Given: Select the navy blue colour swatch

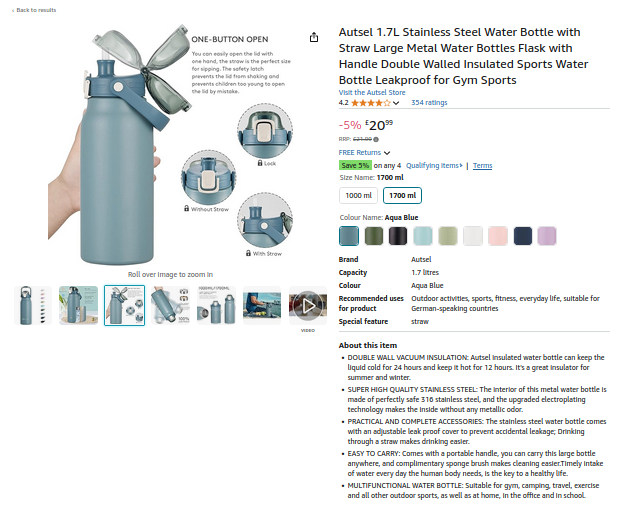Looking at the screenshot, I should (x=522, y=236).
